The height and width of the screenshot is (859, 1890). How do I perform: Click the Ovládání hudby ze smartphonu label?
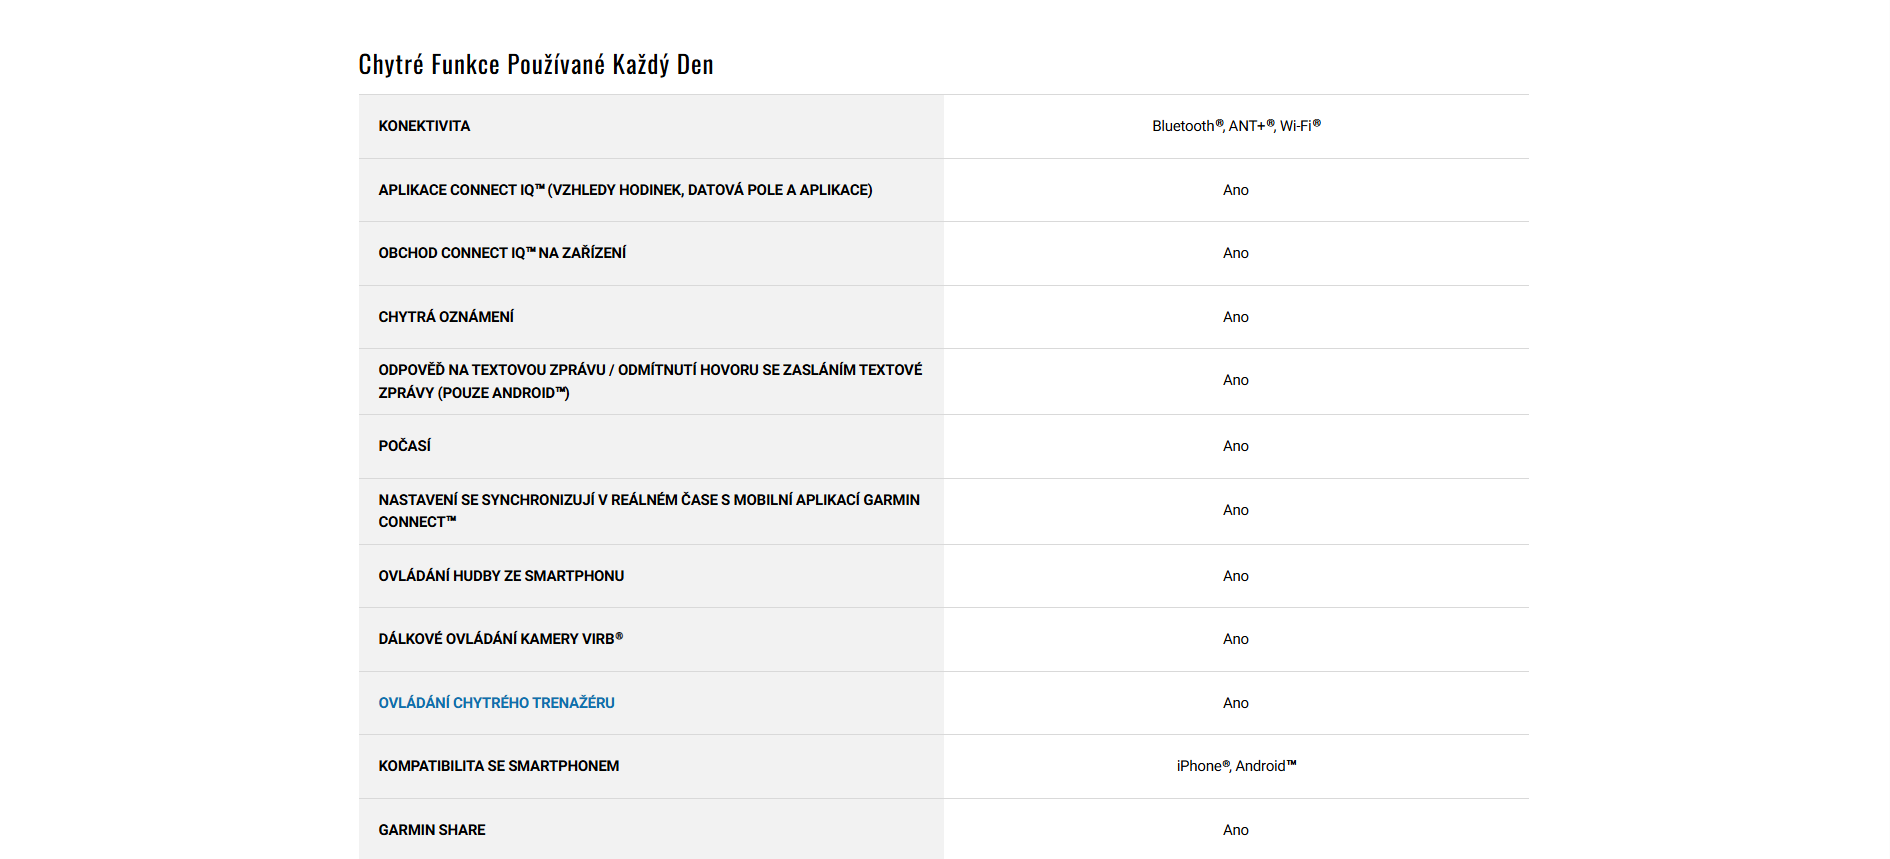click(501, 576)
